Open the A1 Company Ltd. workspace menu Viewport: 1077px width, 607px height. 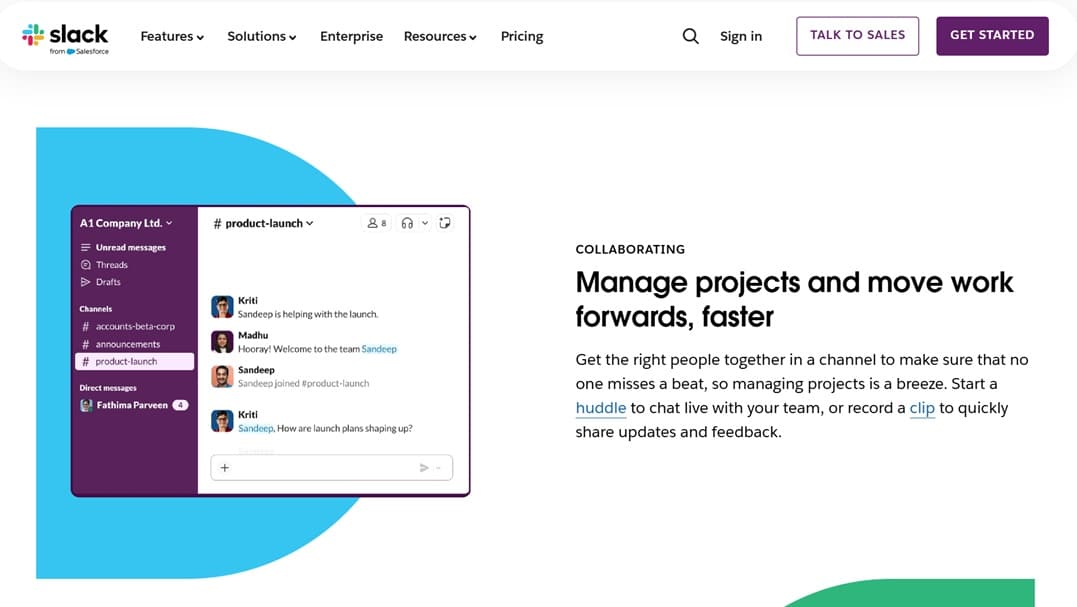coord(125,222)
